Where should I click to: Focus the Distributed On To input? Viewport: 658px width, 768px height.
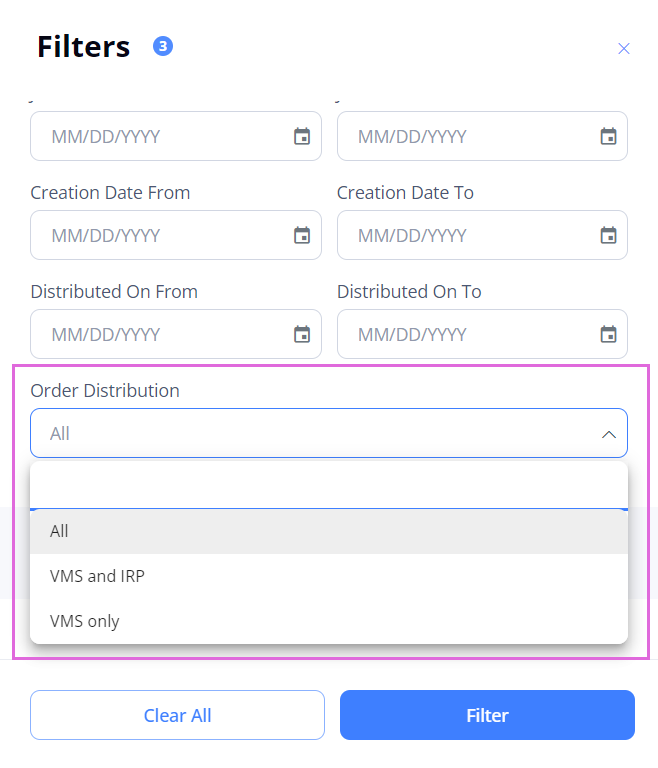pos(482,334)
